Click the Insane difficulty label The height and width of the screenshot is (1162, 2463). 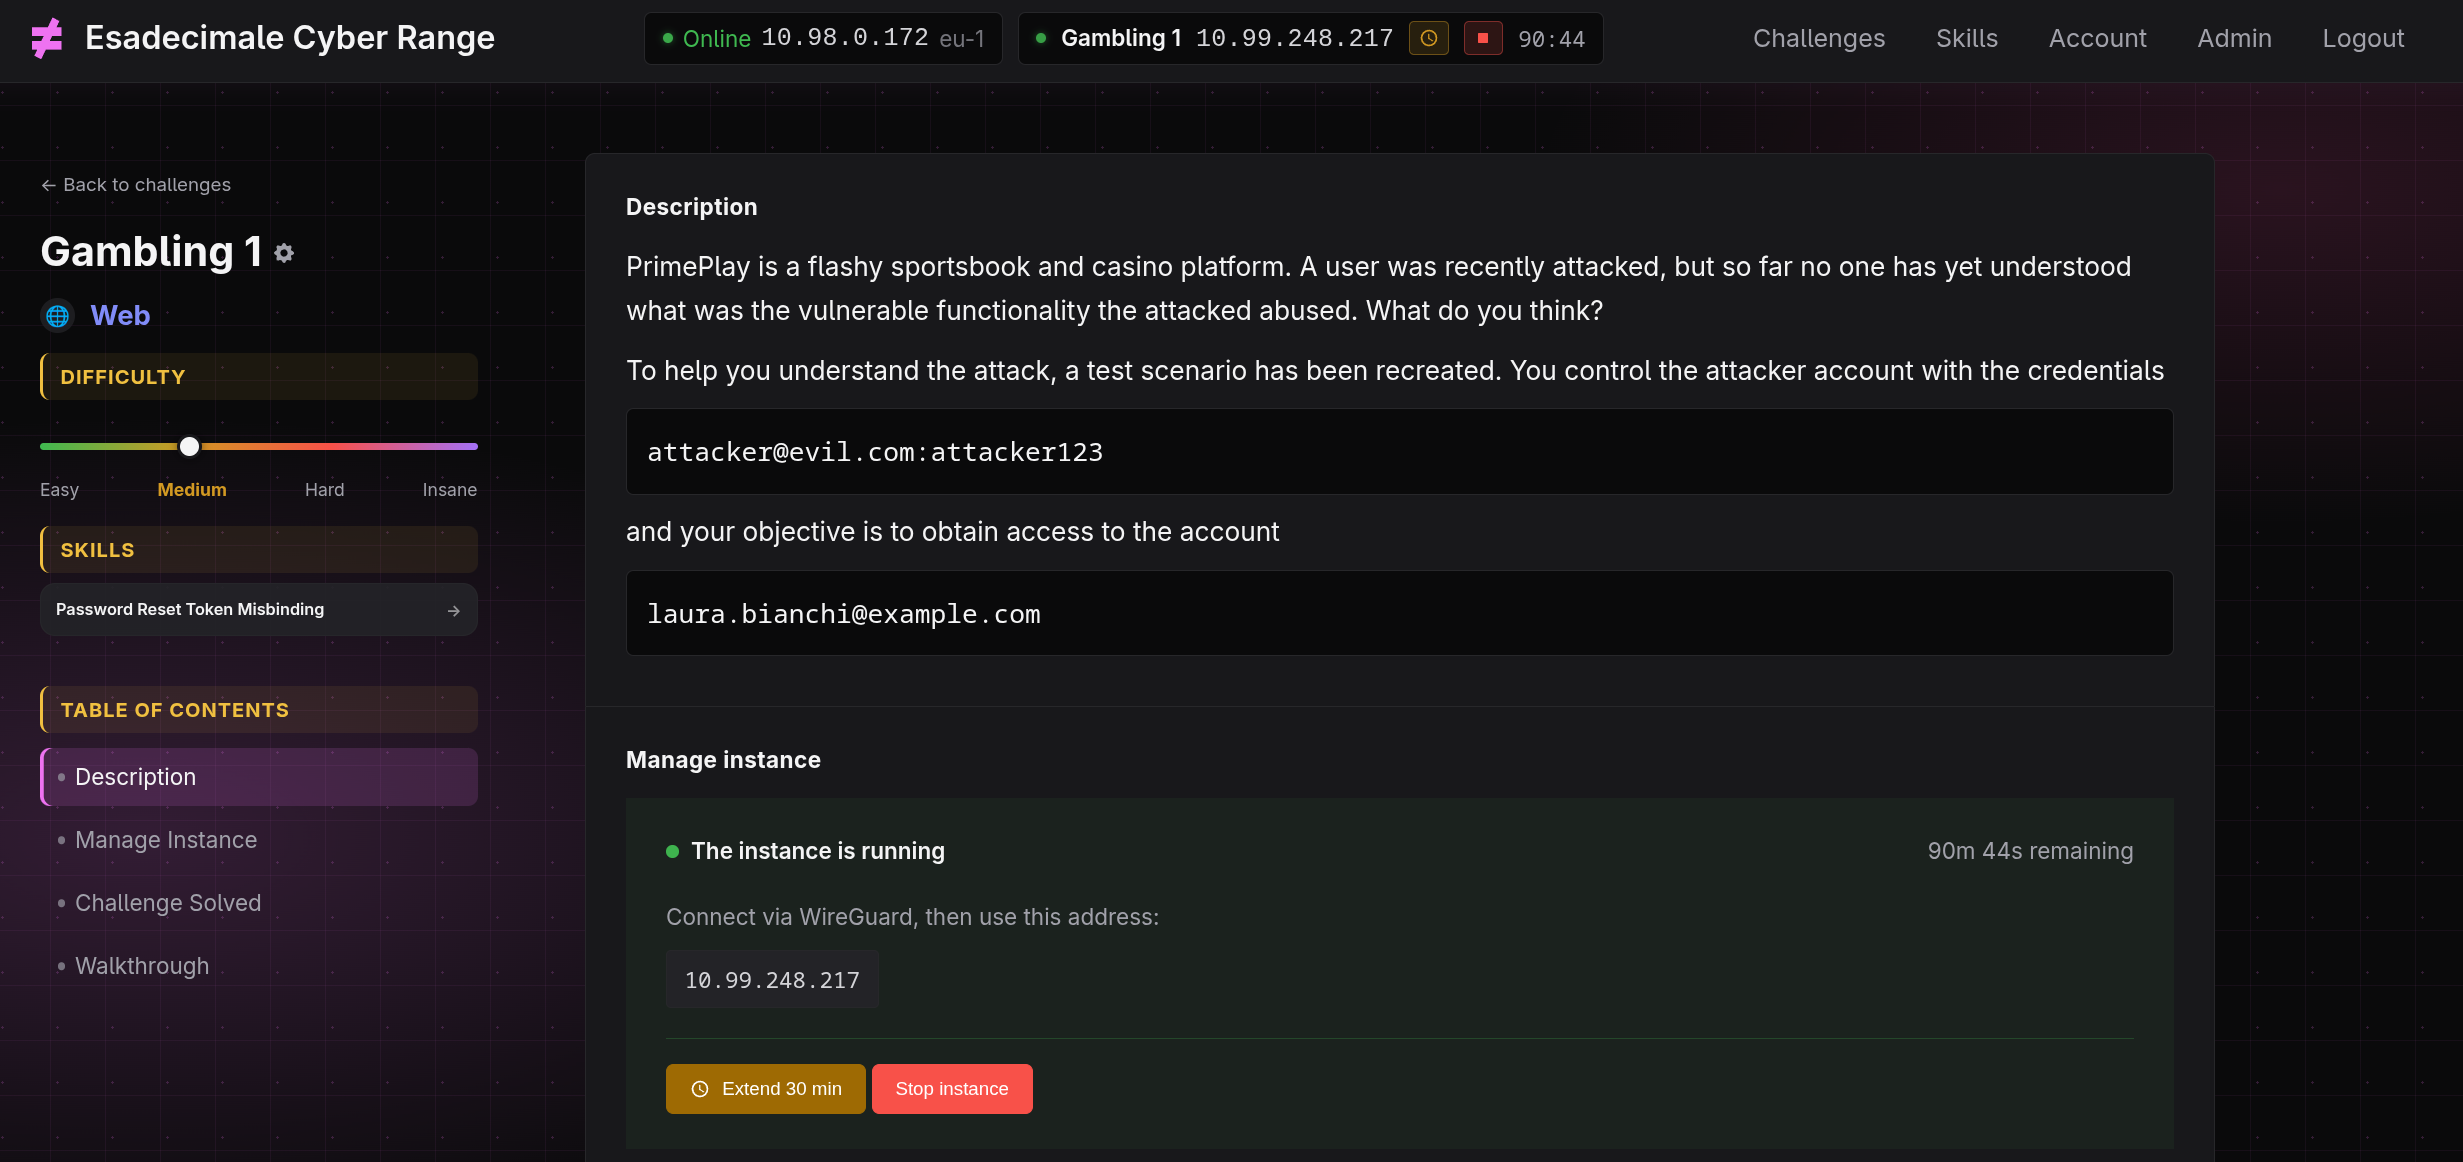tap(449, 490)
